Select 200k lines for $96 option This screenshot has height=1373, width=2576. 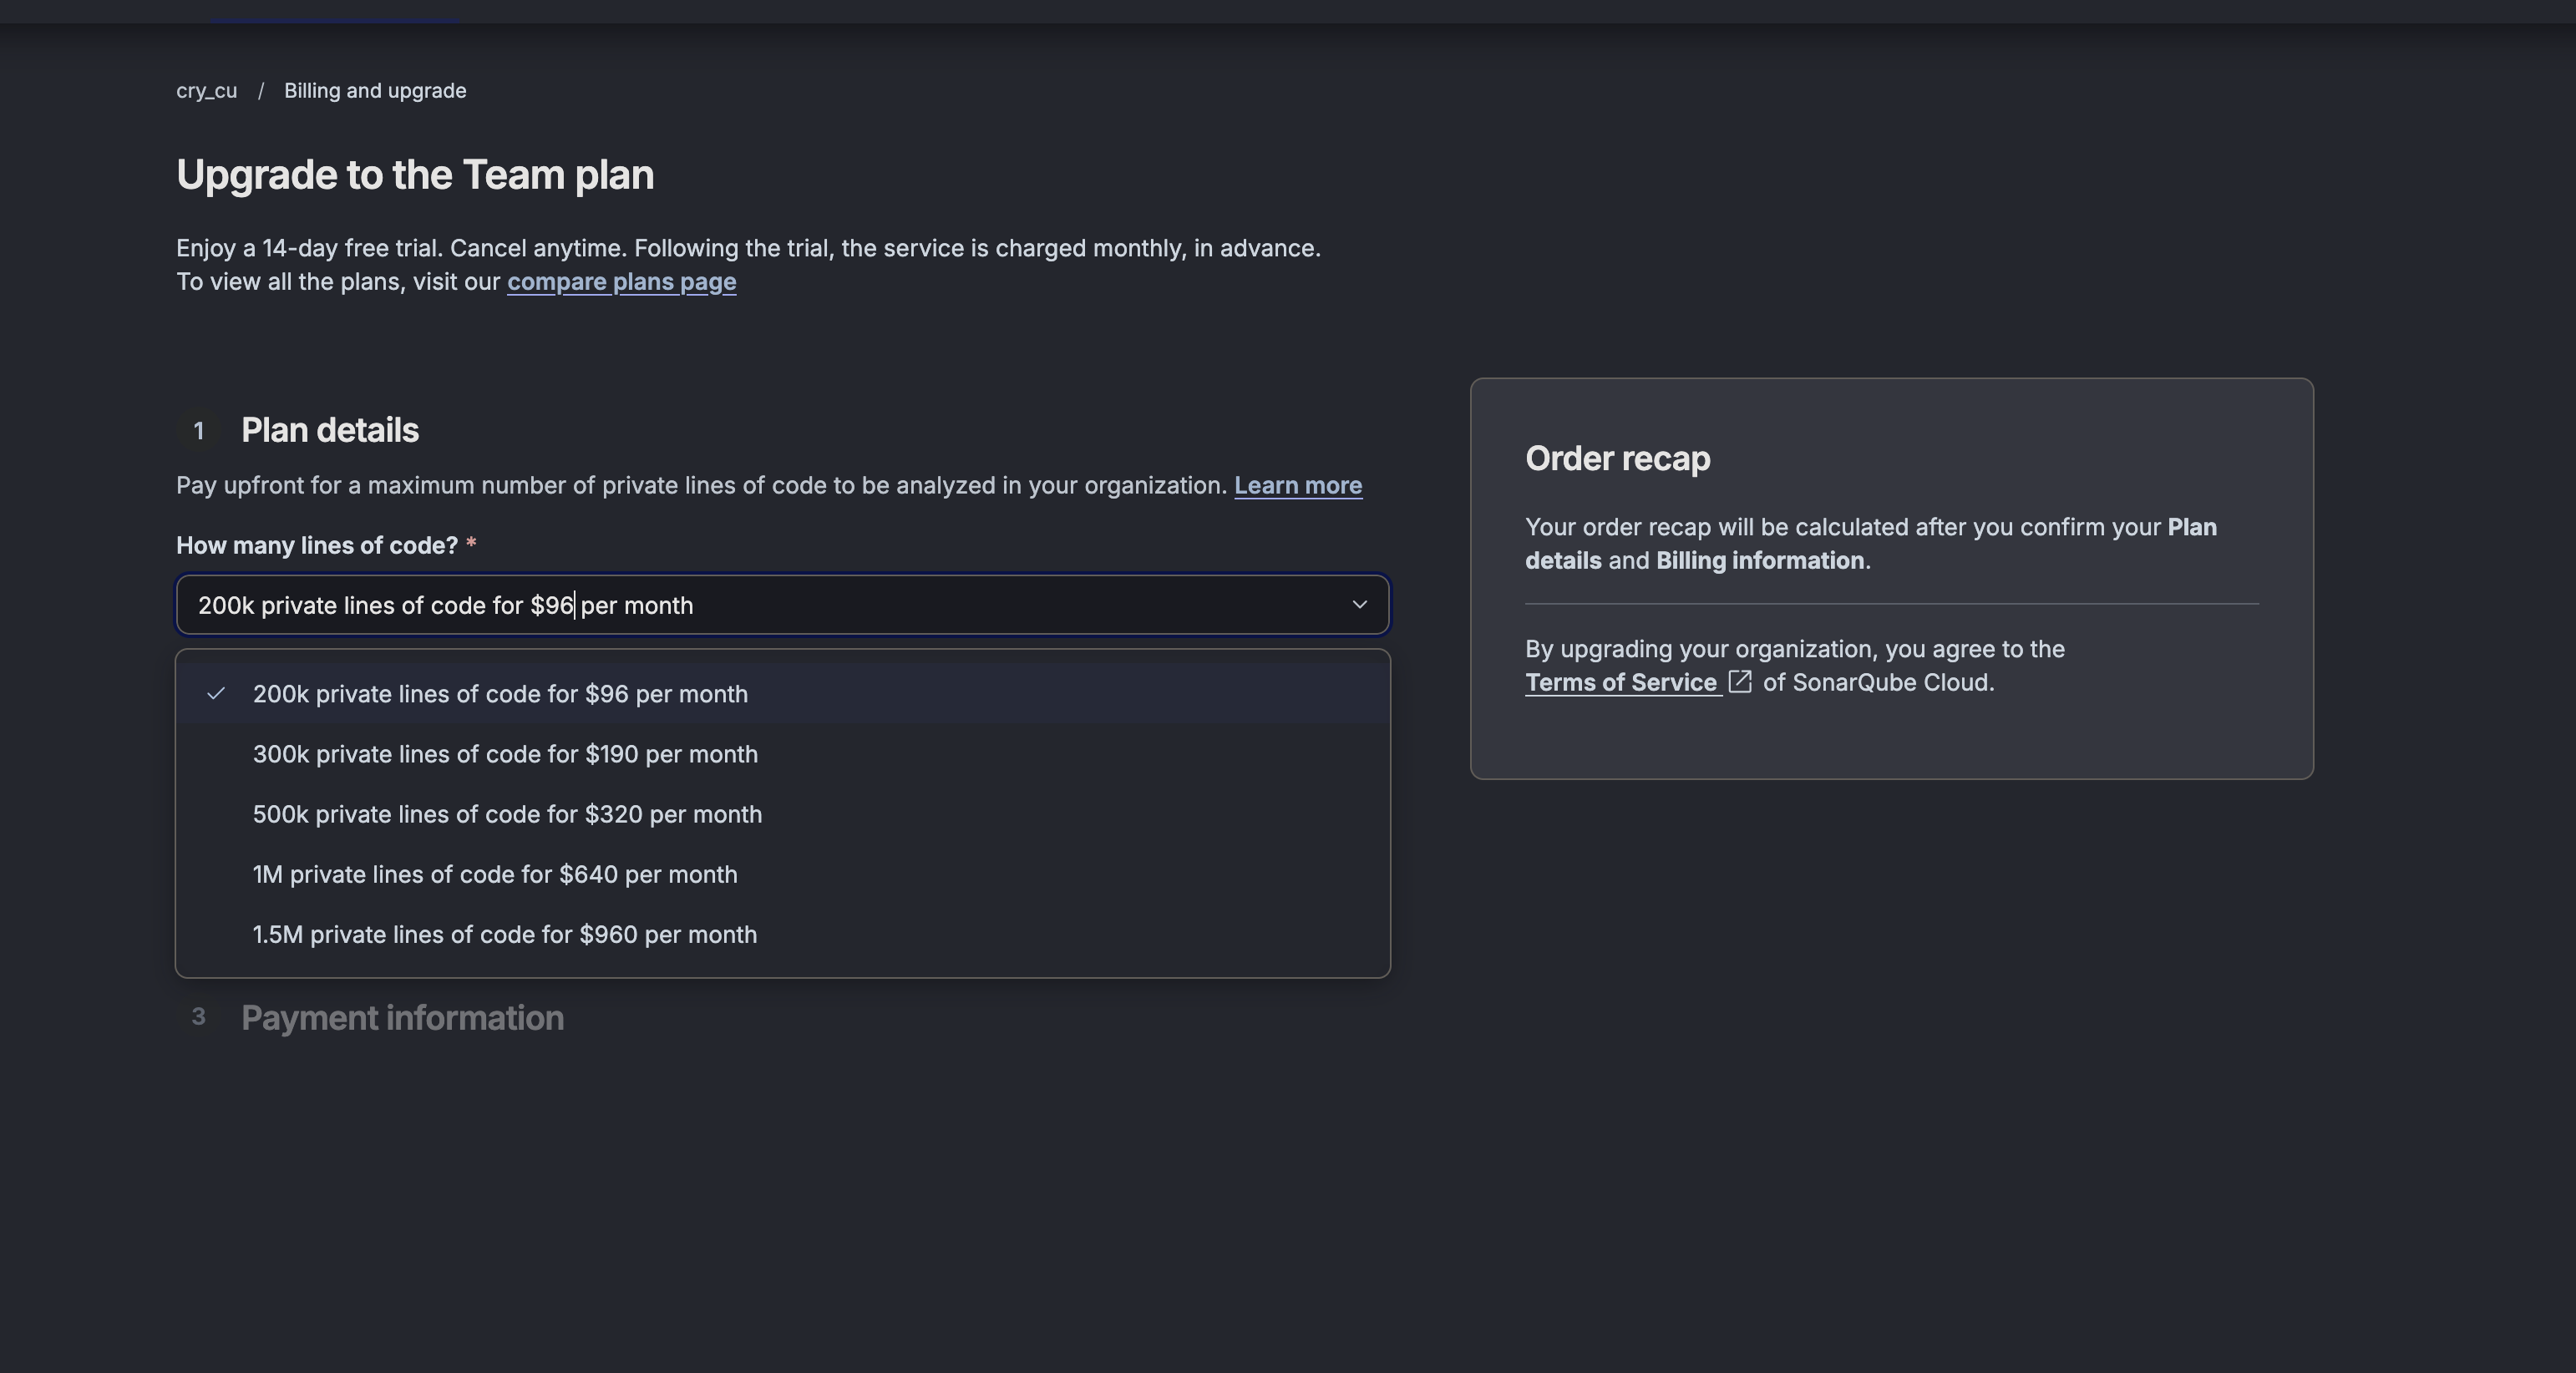(500, 694)
